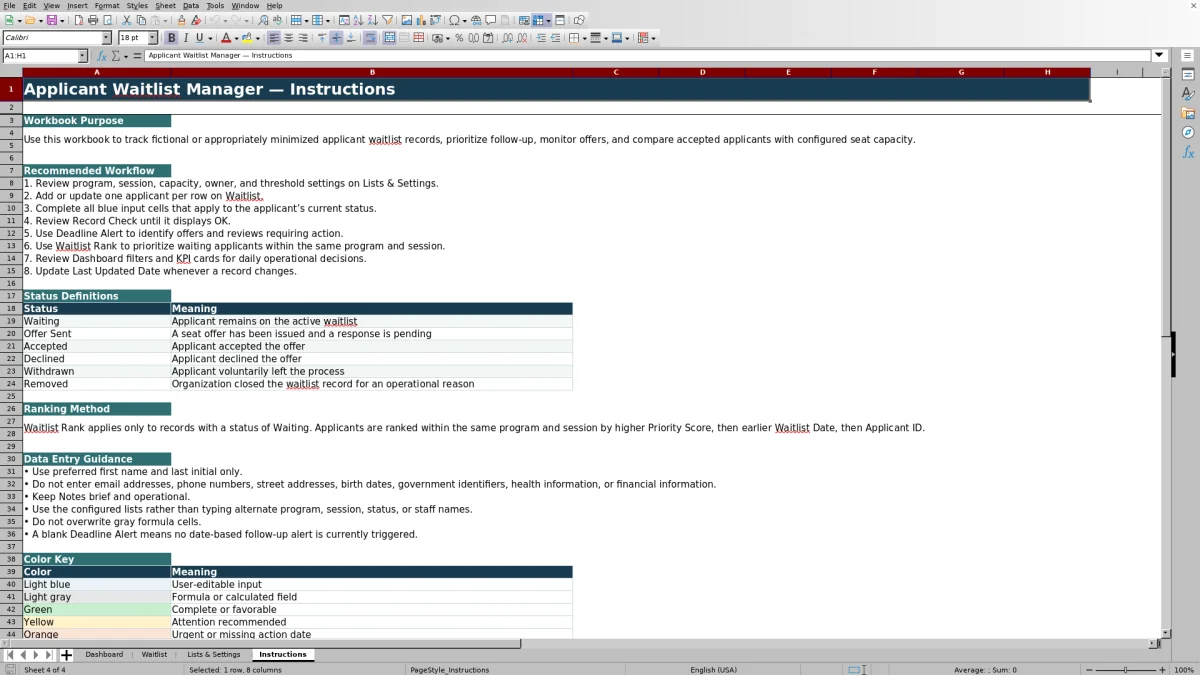Toggle Freeze Rows and Columns

pos(538,20)
